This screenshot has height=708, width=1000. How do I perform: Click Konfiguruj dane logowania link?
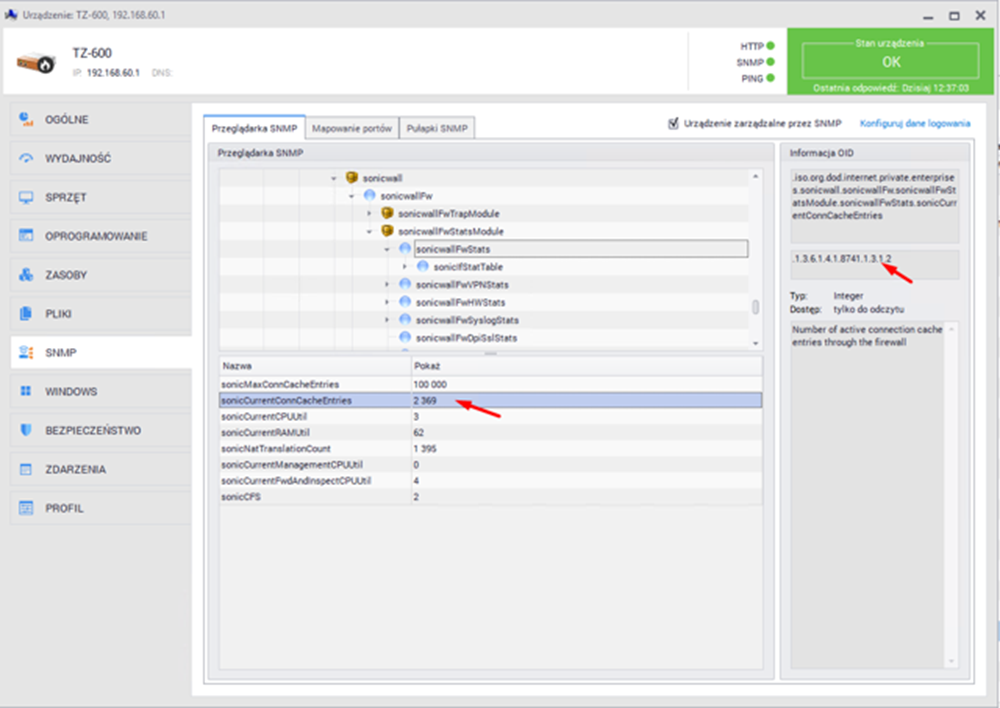coord(914,124)
